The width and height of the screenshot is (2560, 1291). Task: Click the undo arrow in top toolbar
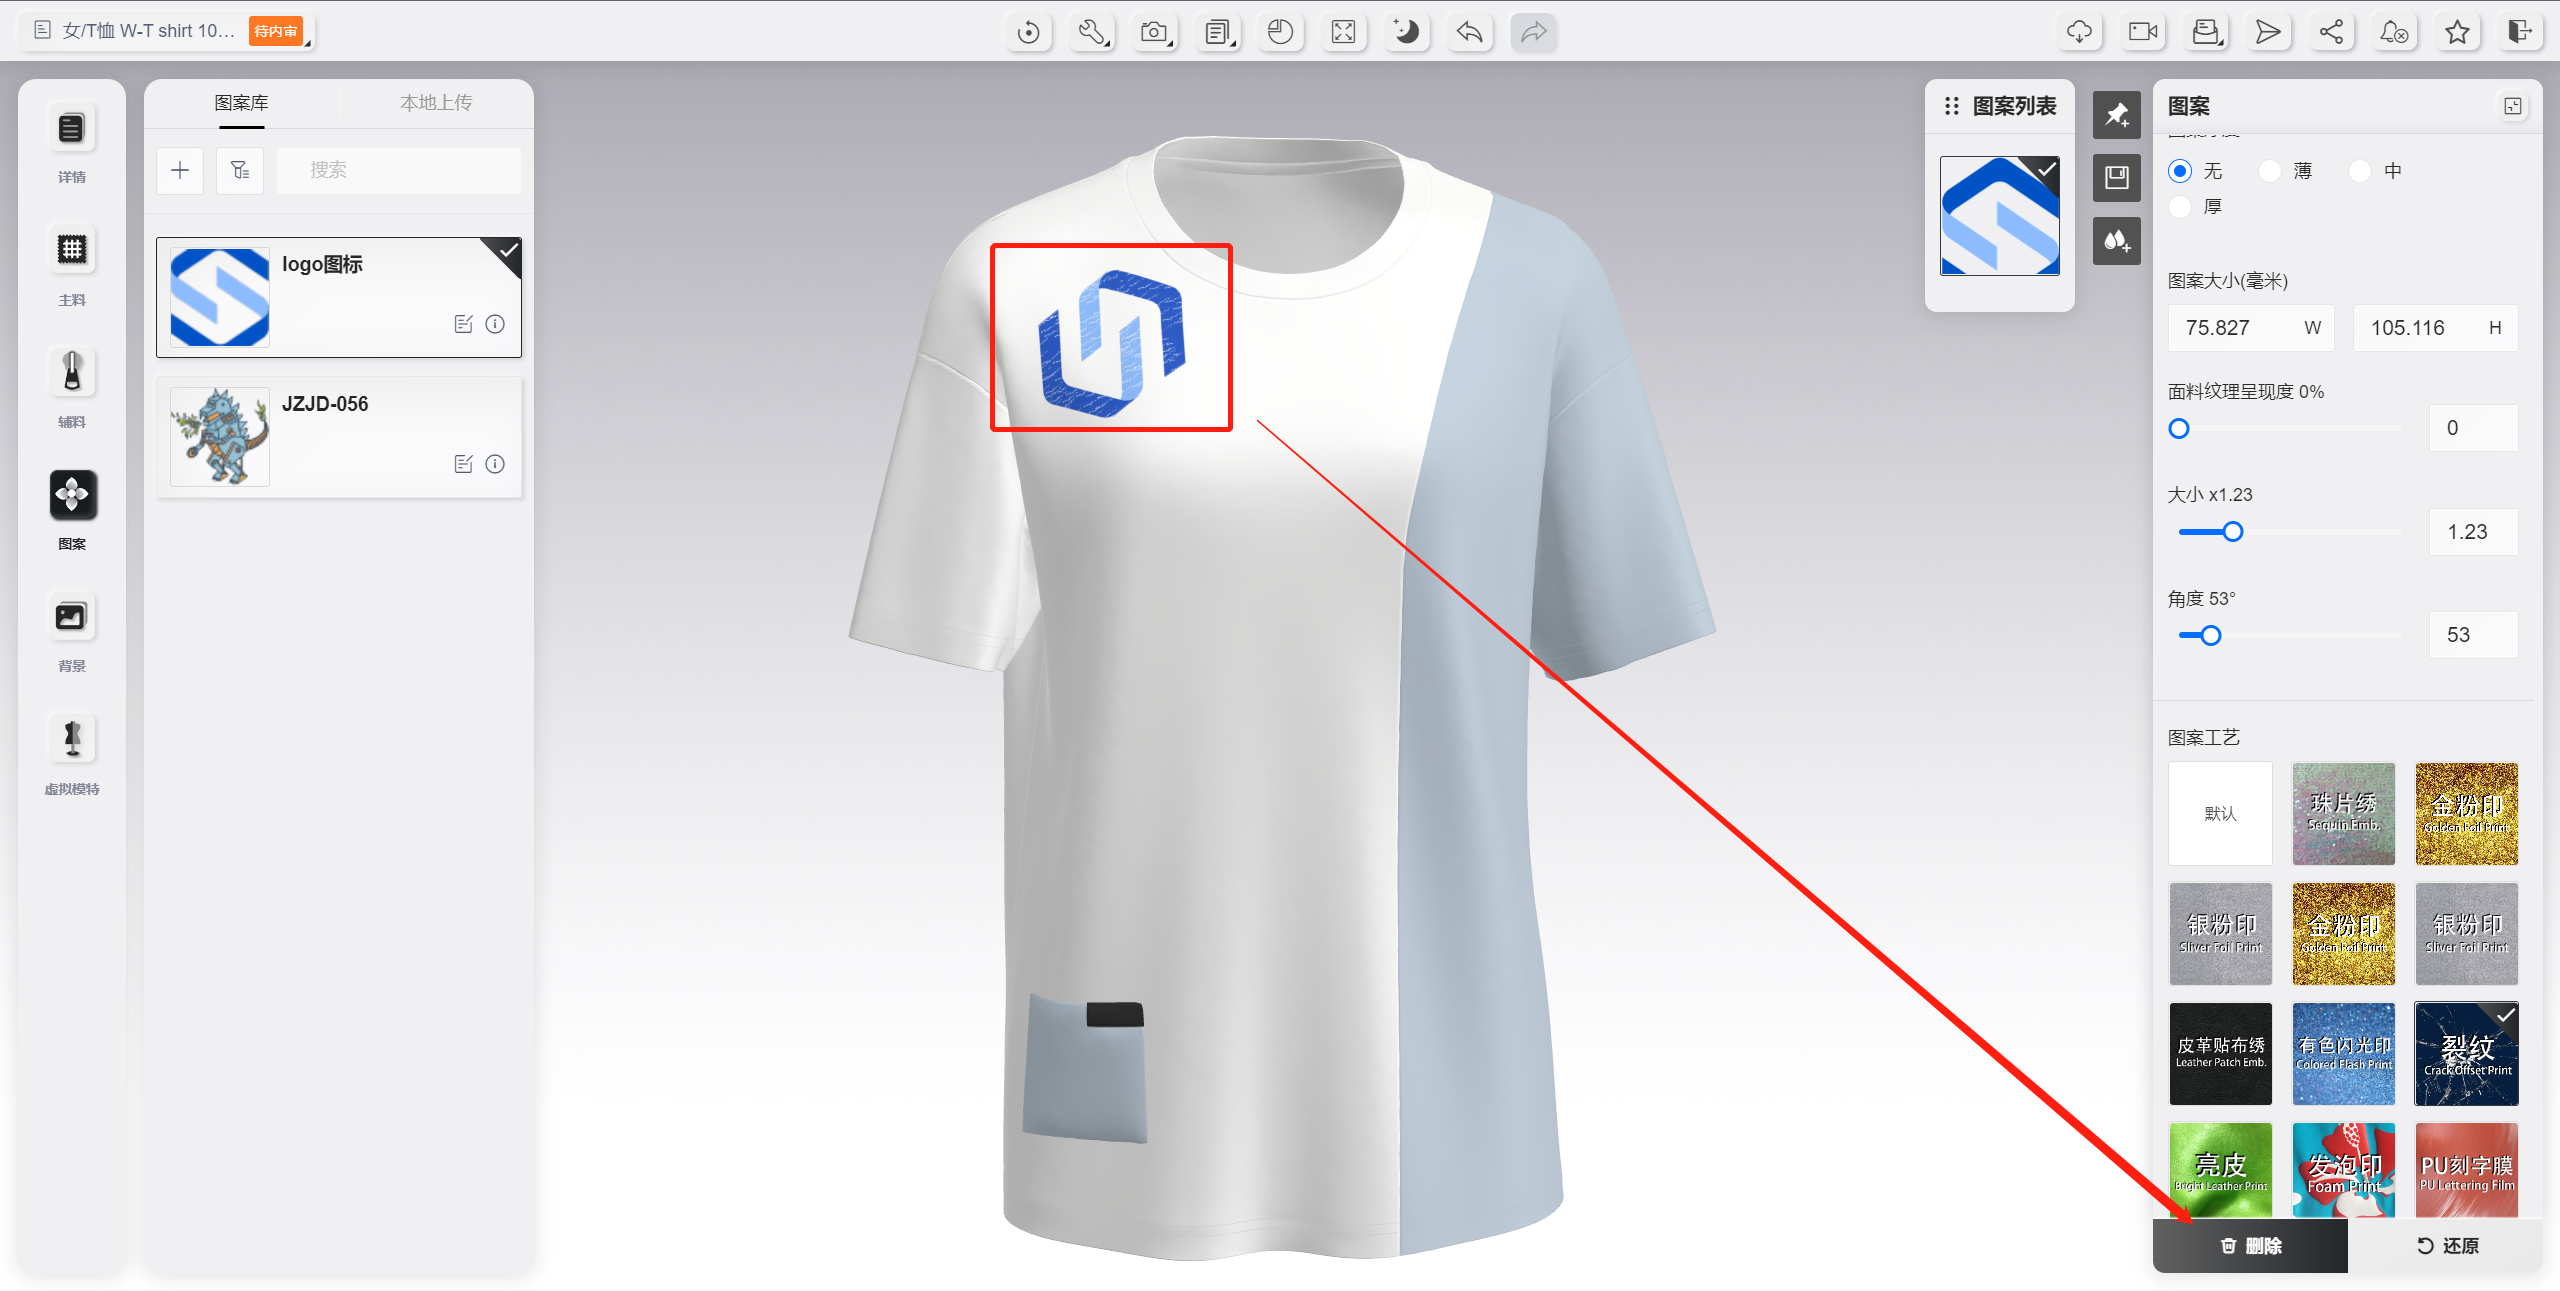pyautogui.click(x=1469, y=32)
